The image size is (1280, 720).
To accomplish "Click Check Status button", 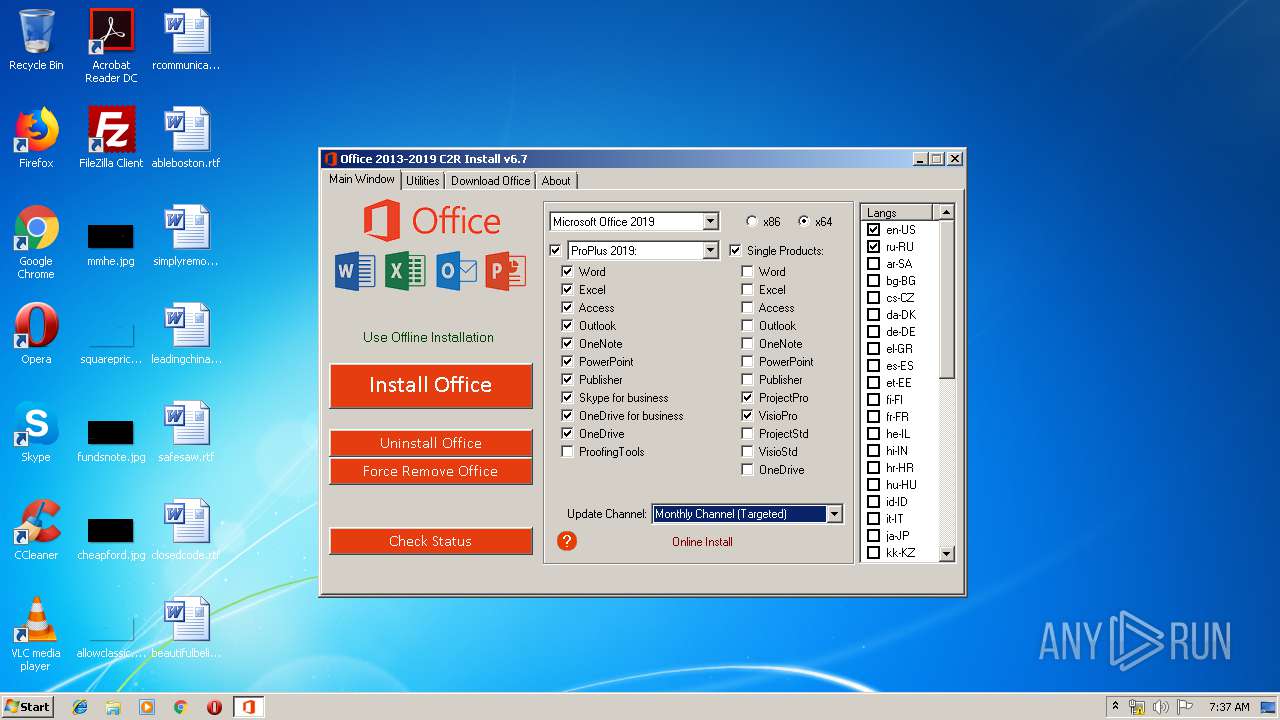I will pyautogui.click(x=431, y=541).
